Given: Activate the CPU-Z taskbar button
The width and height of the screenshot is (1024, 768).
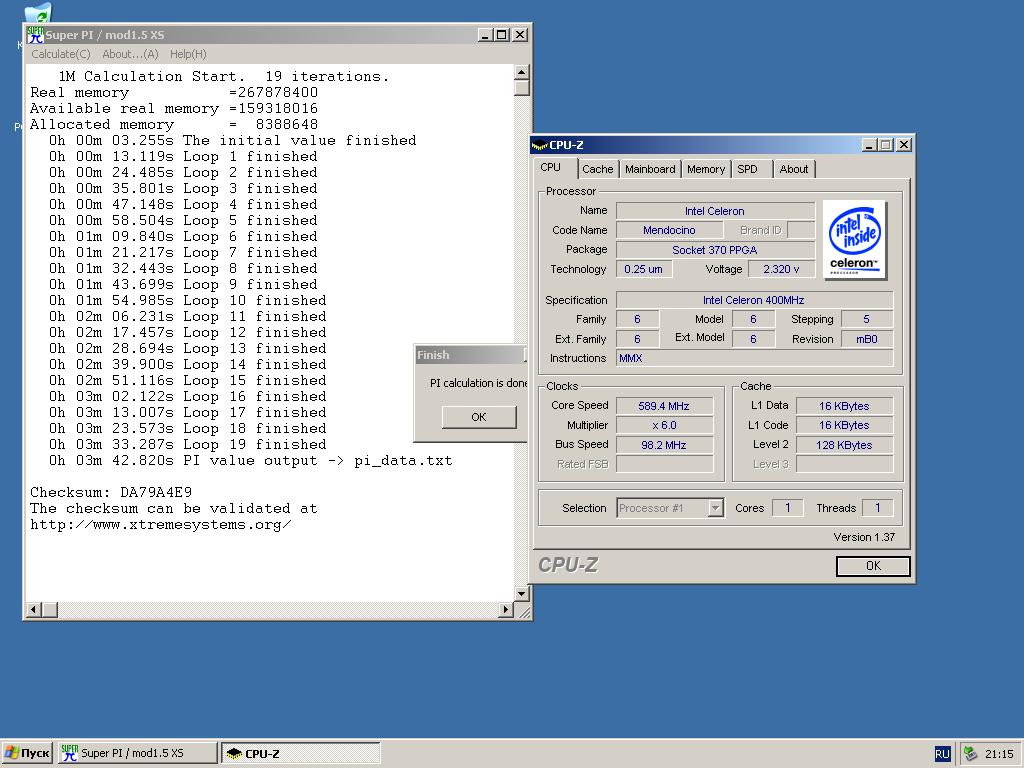Looking at the screenshot, I should click(x=300, y=753).
